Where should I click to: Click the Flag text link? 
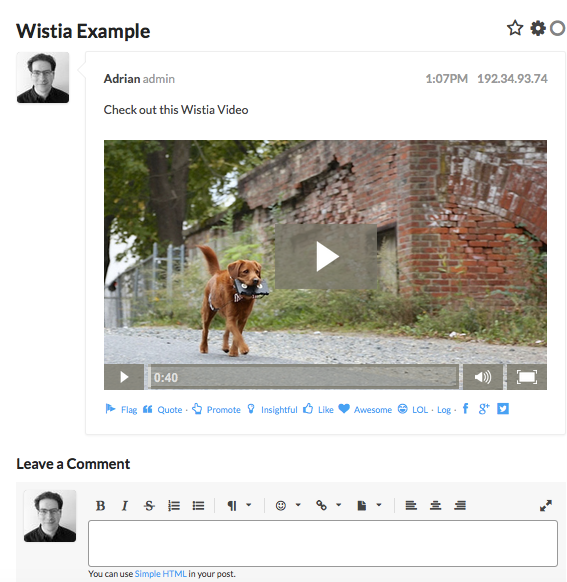pos(129,410)
